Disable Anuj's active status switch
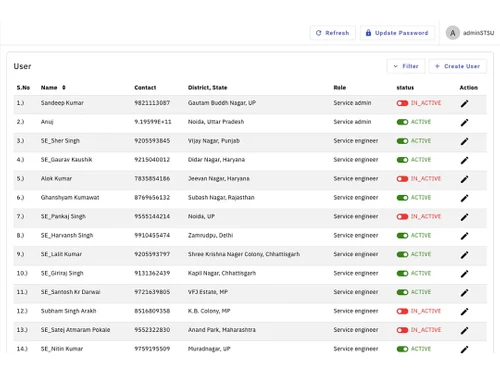This screenshot has height=375, width=500. [x=402, y=122]
